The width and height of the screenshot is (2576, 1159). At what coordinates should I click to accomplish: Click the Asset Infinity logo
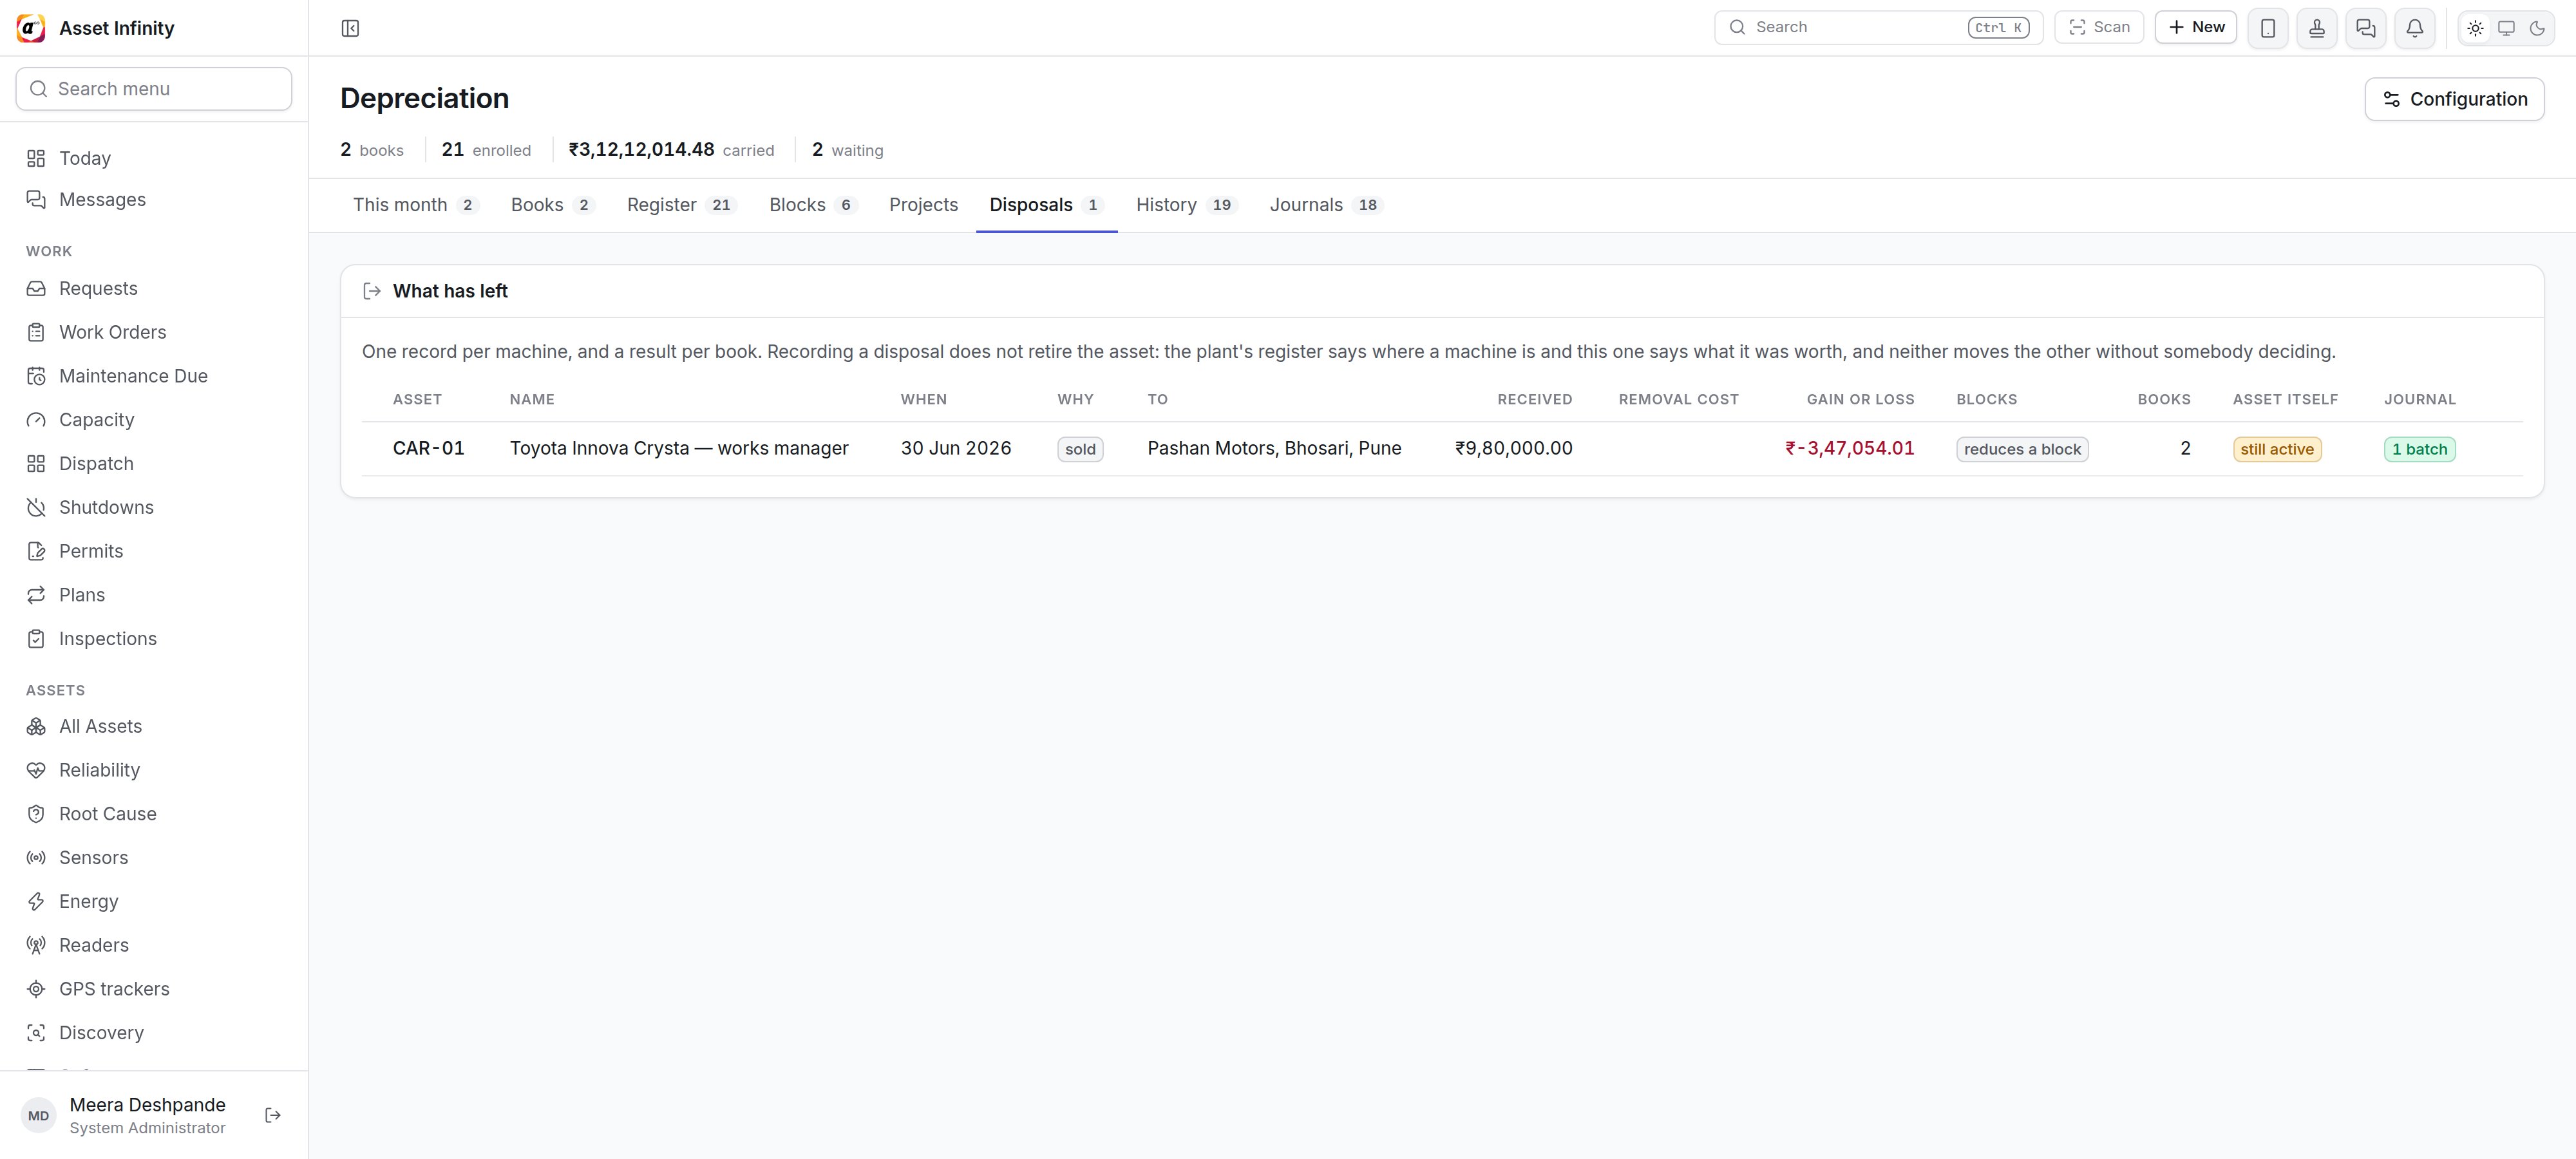31,28
